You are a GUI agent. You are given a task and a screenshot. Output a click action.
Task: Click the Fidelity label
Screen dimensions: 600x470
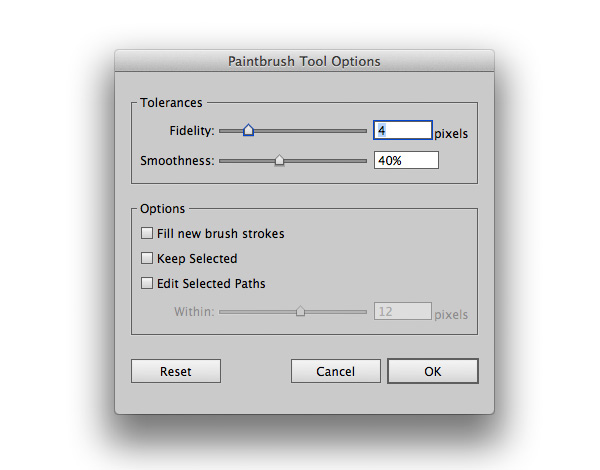tap(192, 131)
